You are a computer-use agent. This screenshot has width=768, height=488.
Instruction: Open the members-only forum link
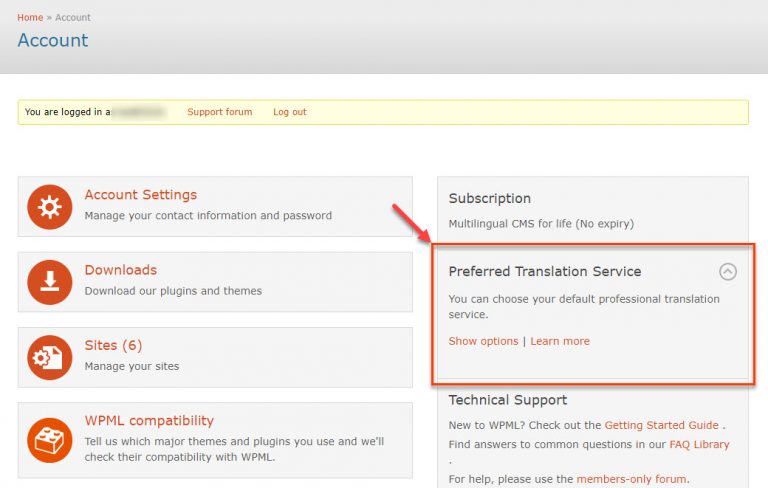click(x=631, y=479)
